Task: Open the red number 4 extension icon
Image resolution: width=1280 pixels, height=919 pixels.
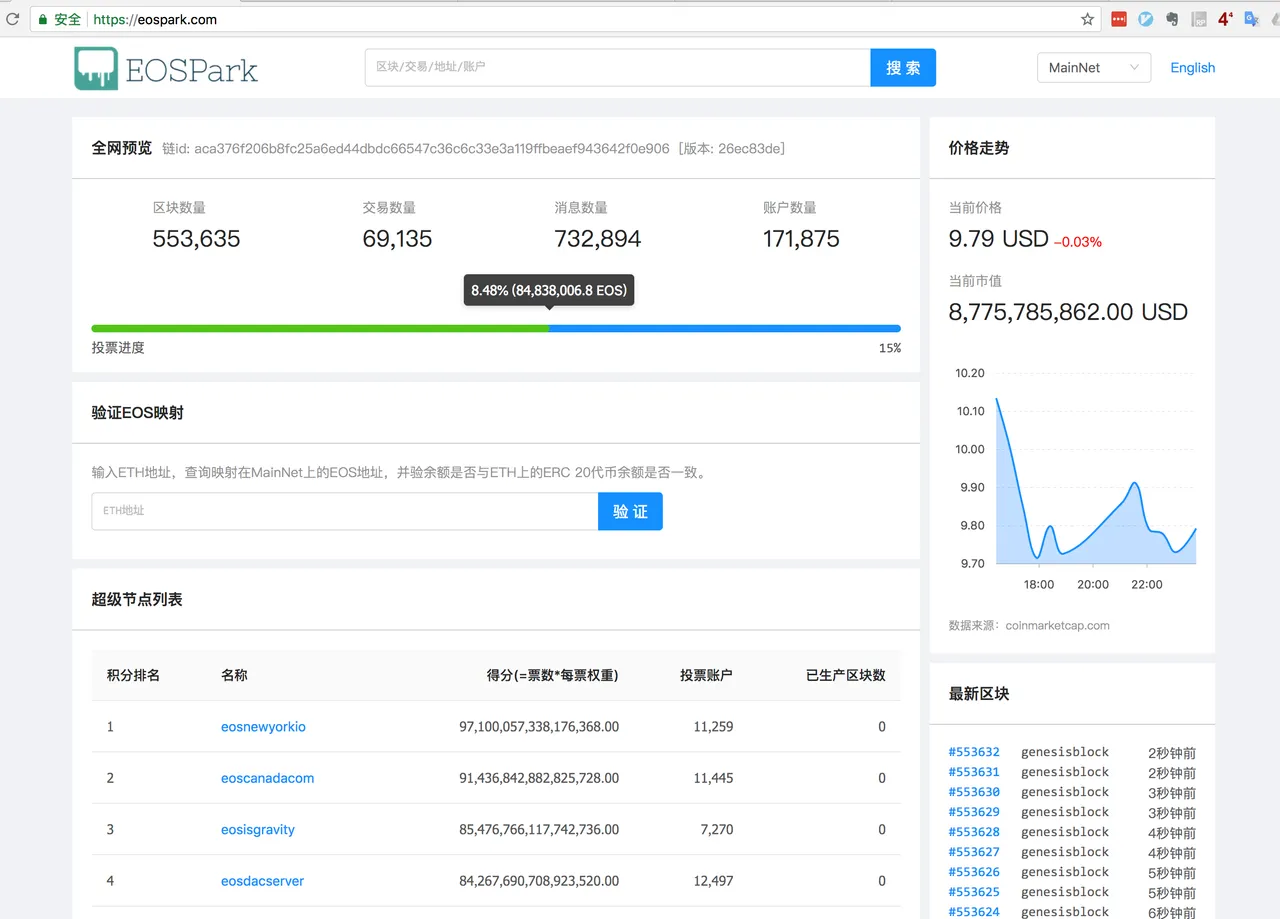Action: [1225, 19]
